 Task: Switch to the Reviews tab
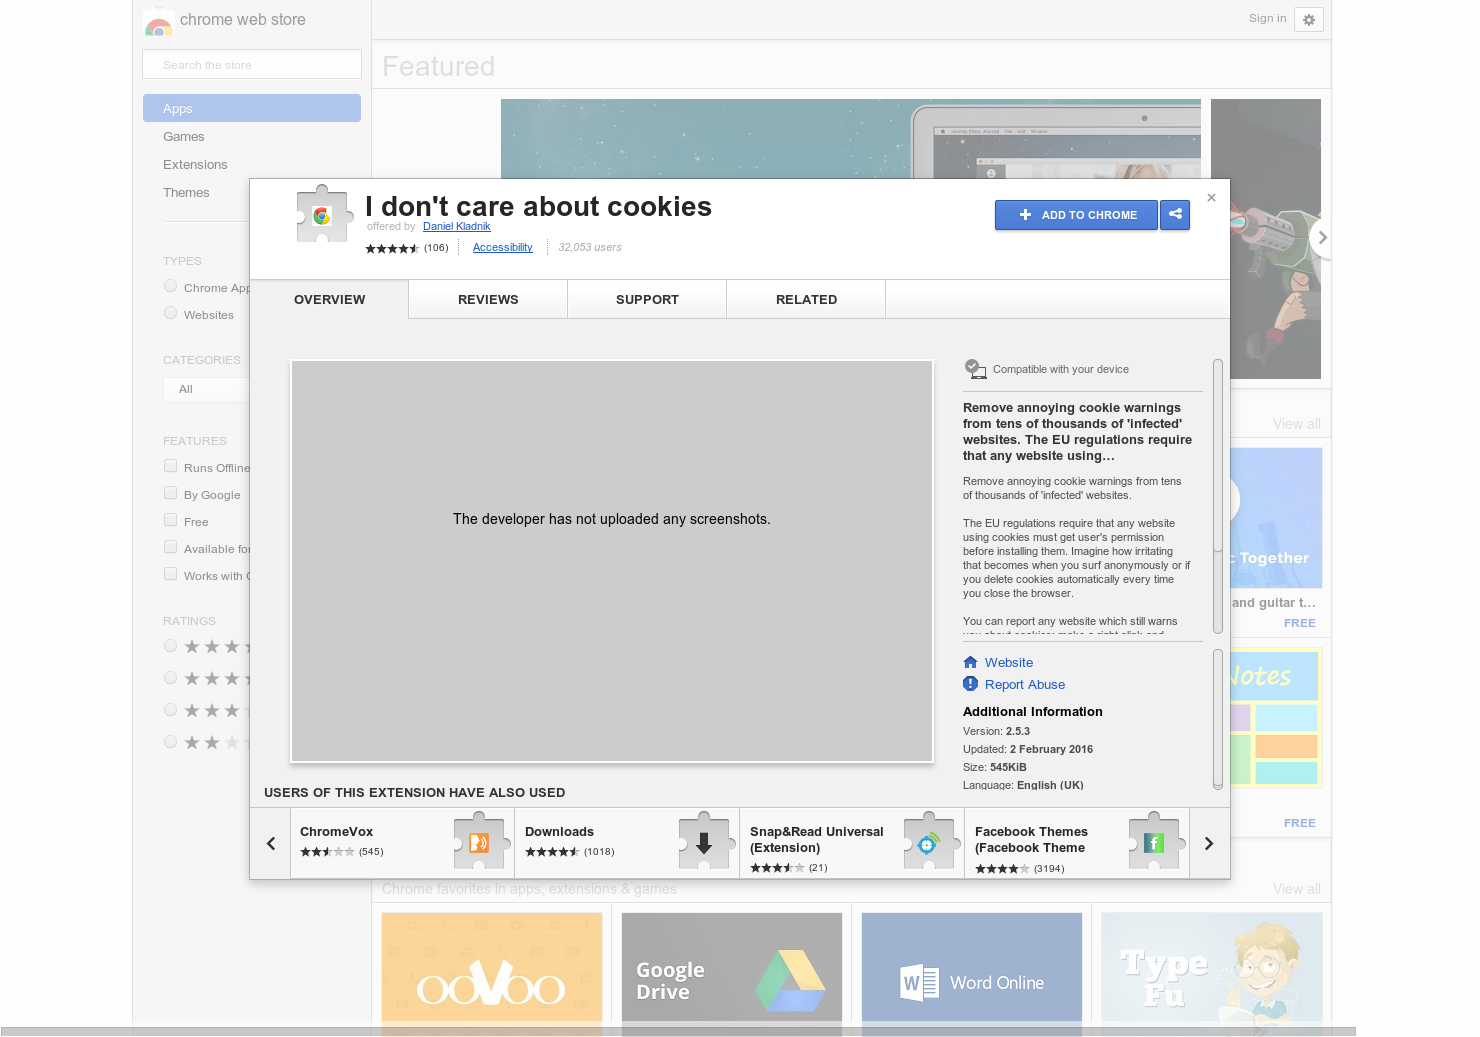[488, 299]
